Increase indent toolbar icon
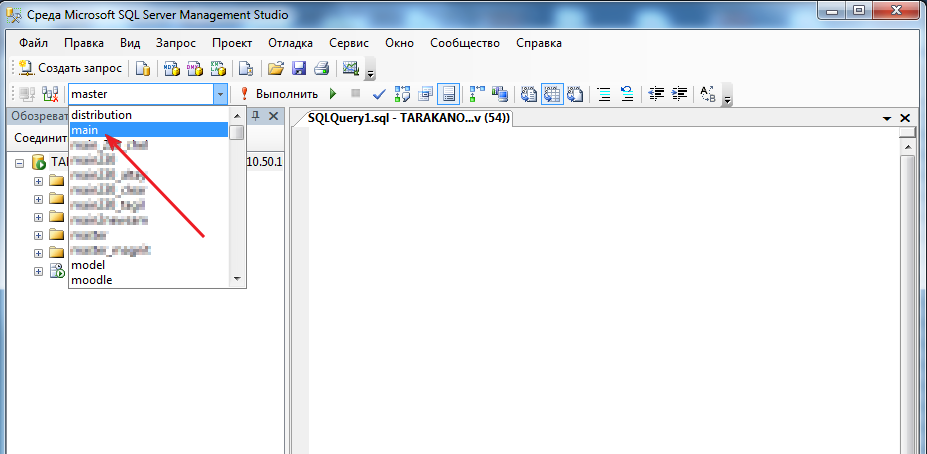This screenshot has width=927, height=454. click(x=679, y=93)
